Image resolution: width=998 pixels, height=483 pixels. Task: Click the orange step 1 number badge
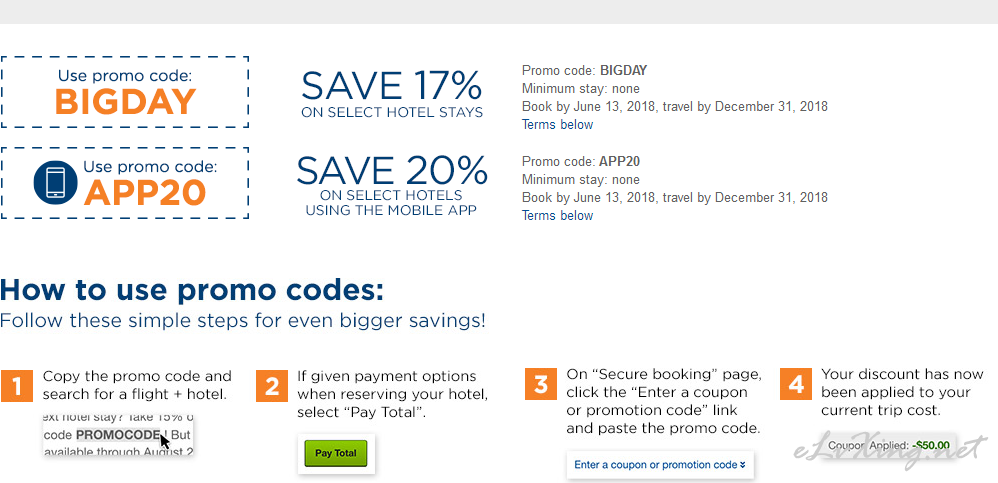17,386
